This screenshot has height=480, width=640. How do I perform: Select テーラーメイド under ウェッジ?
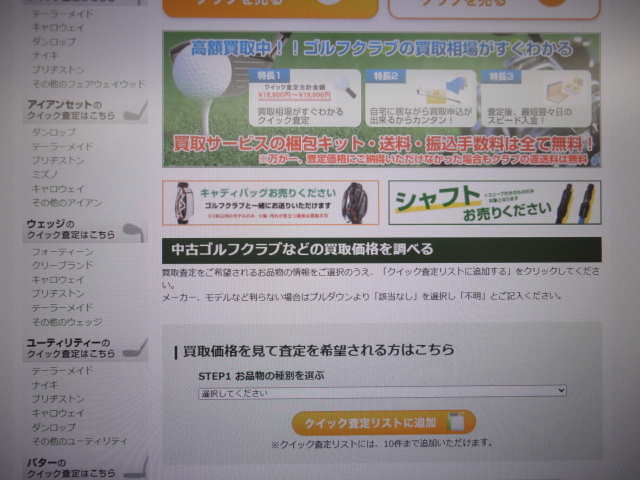pyautogui.click(x=62, y=308)
